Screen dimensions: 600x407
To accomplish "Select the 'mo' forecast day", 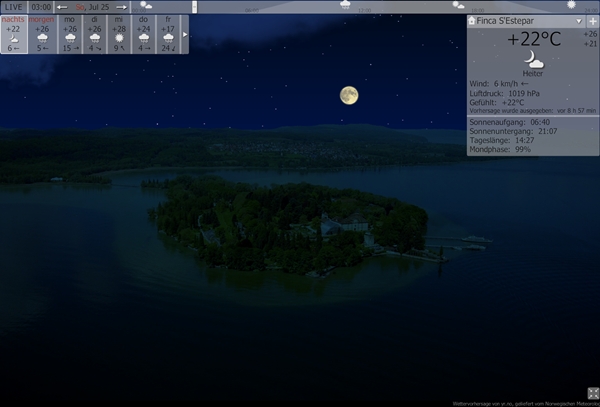I will click(70, 34).
